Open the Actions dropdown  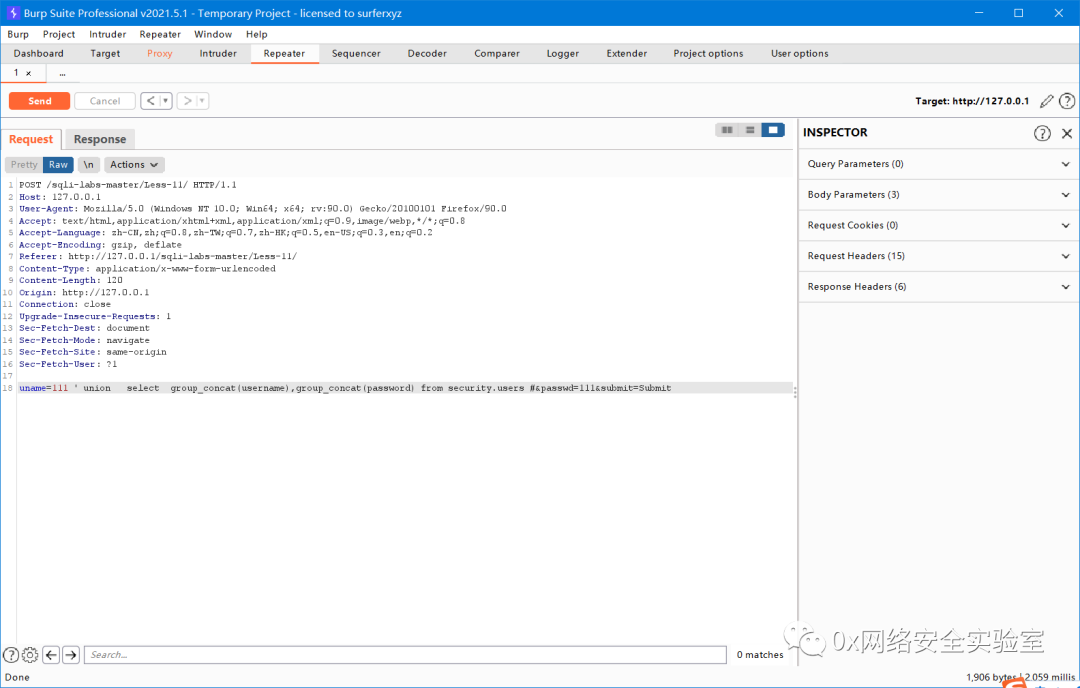coord(134,165)
